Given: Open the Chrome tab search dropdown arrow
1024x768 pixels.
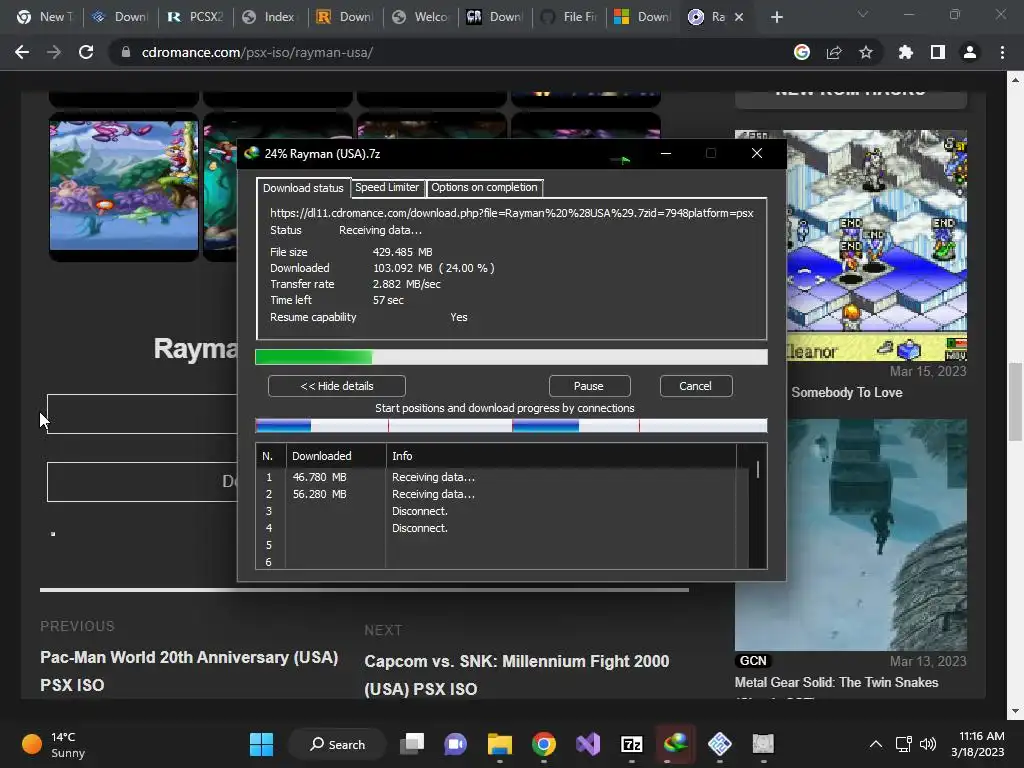Looking at the screenshot, I should (x=864, y=16).
